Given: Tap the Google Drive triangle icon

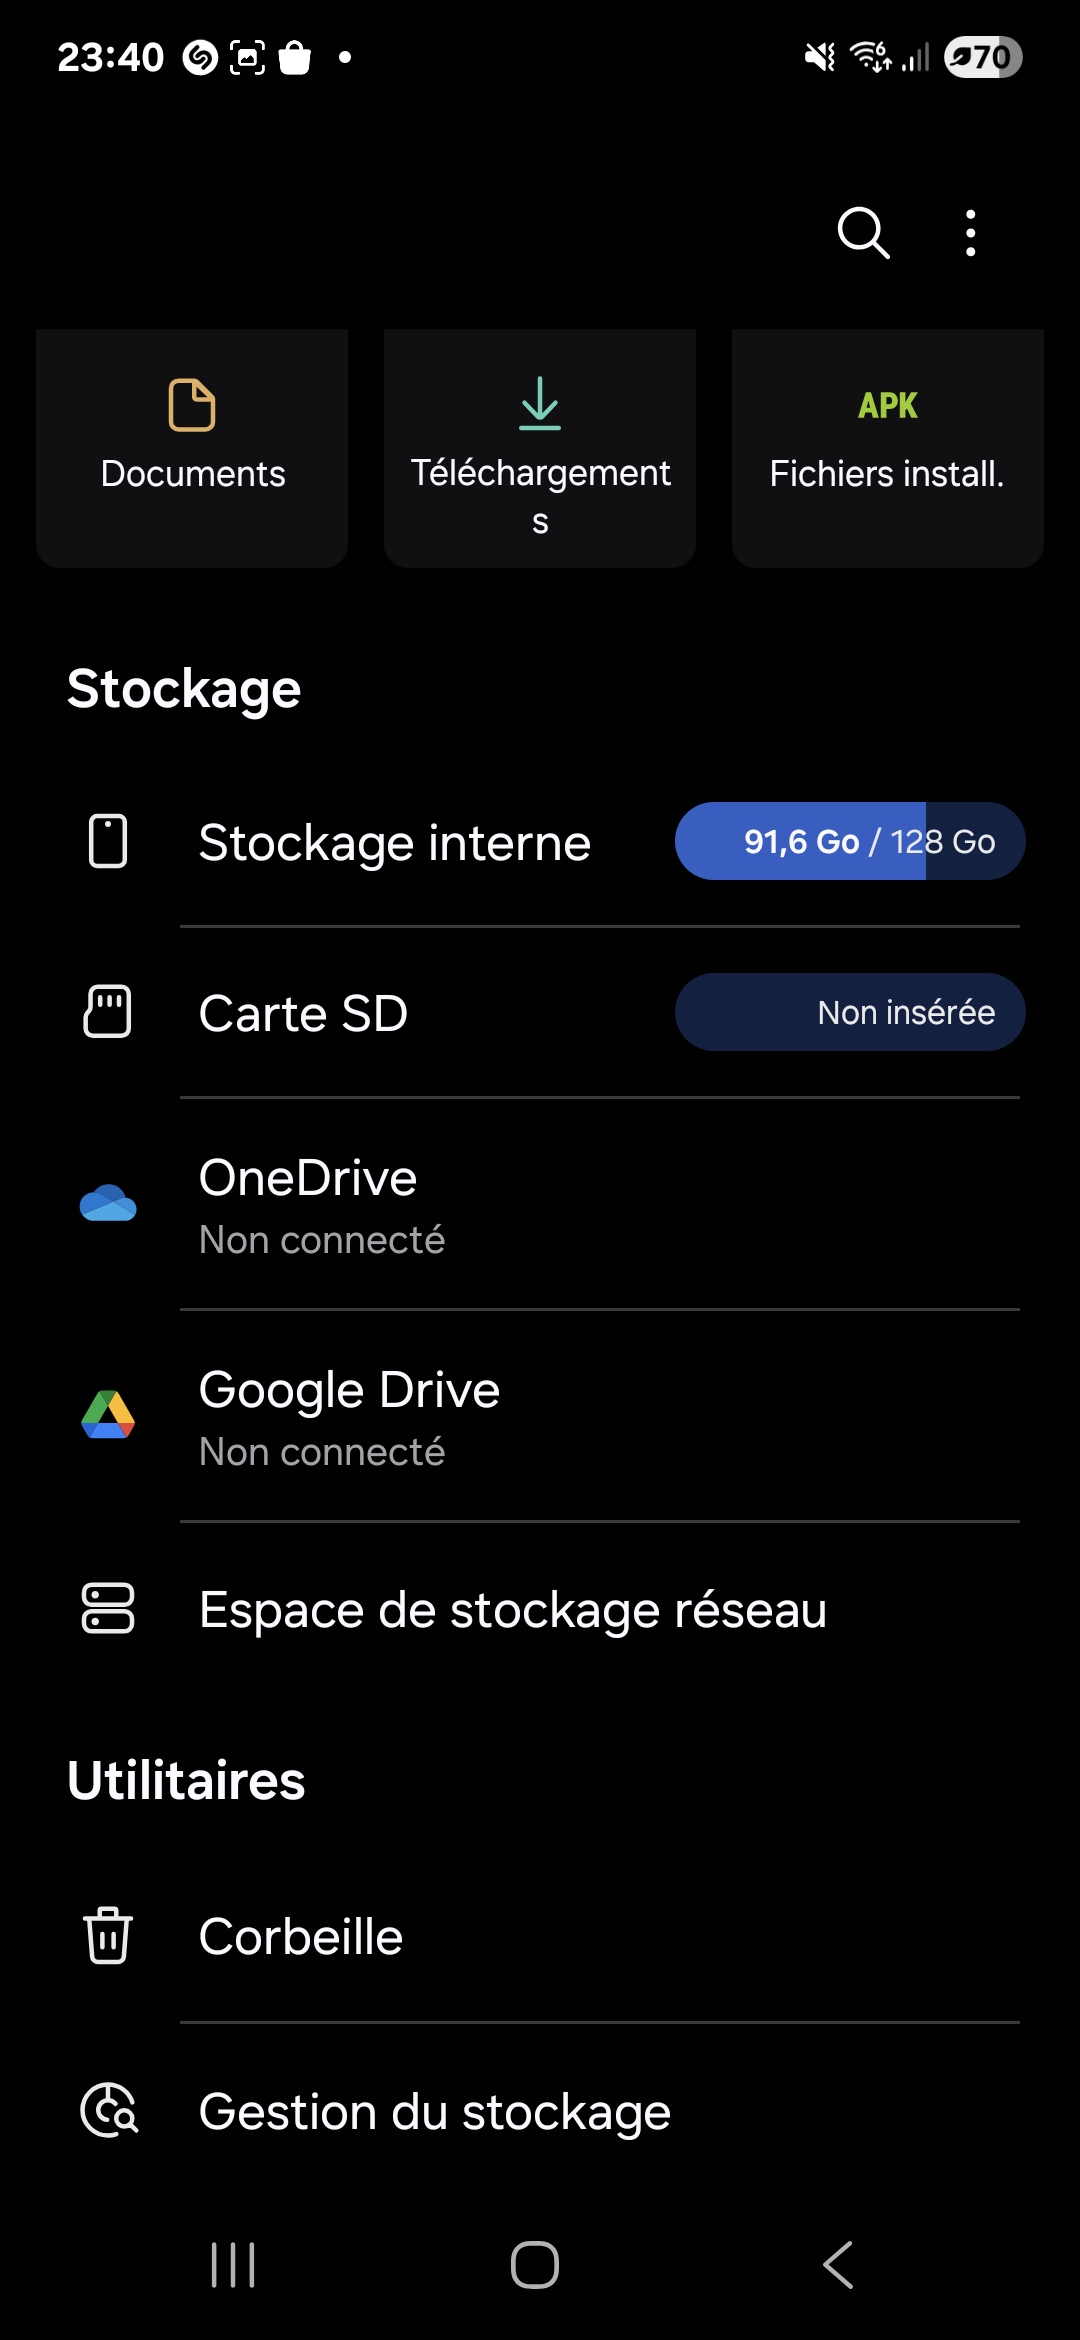Looking at the screenshot, I should [108, 1415].
